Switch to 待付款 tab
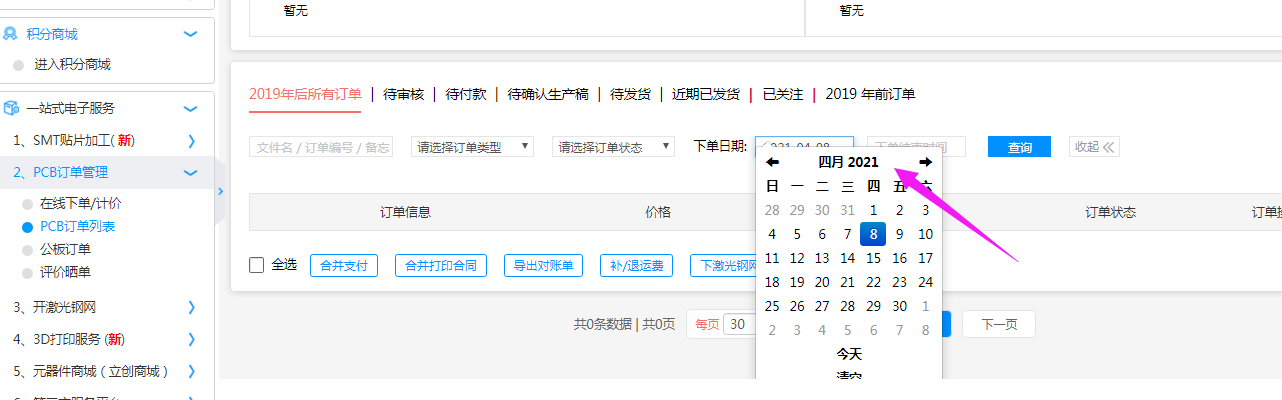This screenshot has width=1282, height=400. click(466, 94)
